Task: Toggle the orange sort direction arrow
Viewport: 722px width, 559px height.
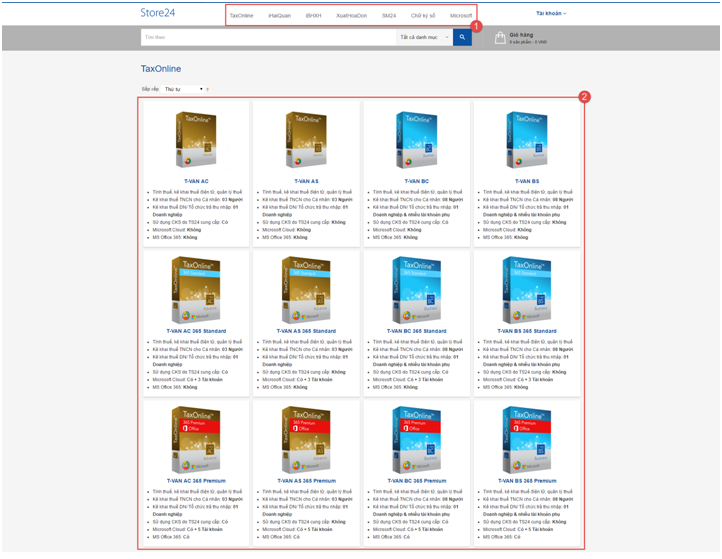Action: tap(208, 89)
